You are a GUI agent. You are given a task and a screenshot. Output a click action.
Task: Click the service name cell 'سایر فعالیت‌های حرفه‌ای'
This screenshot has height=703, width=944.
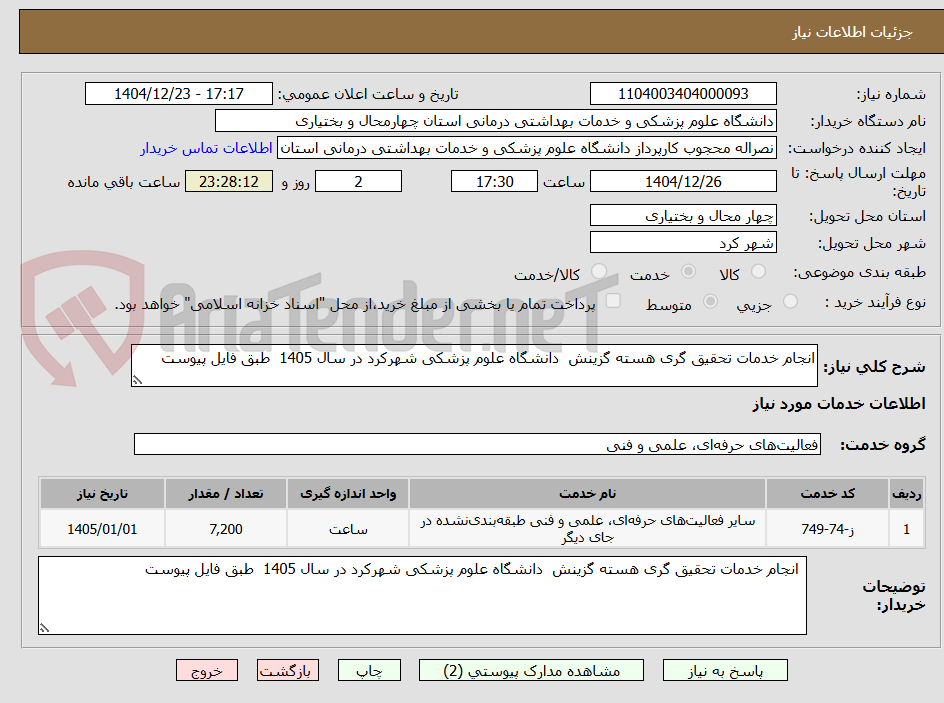tap(588, 529)
